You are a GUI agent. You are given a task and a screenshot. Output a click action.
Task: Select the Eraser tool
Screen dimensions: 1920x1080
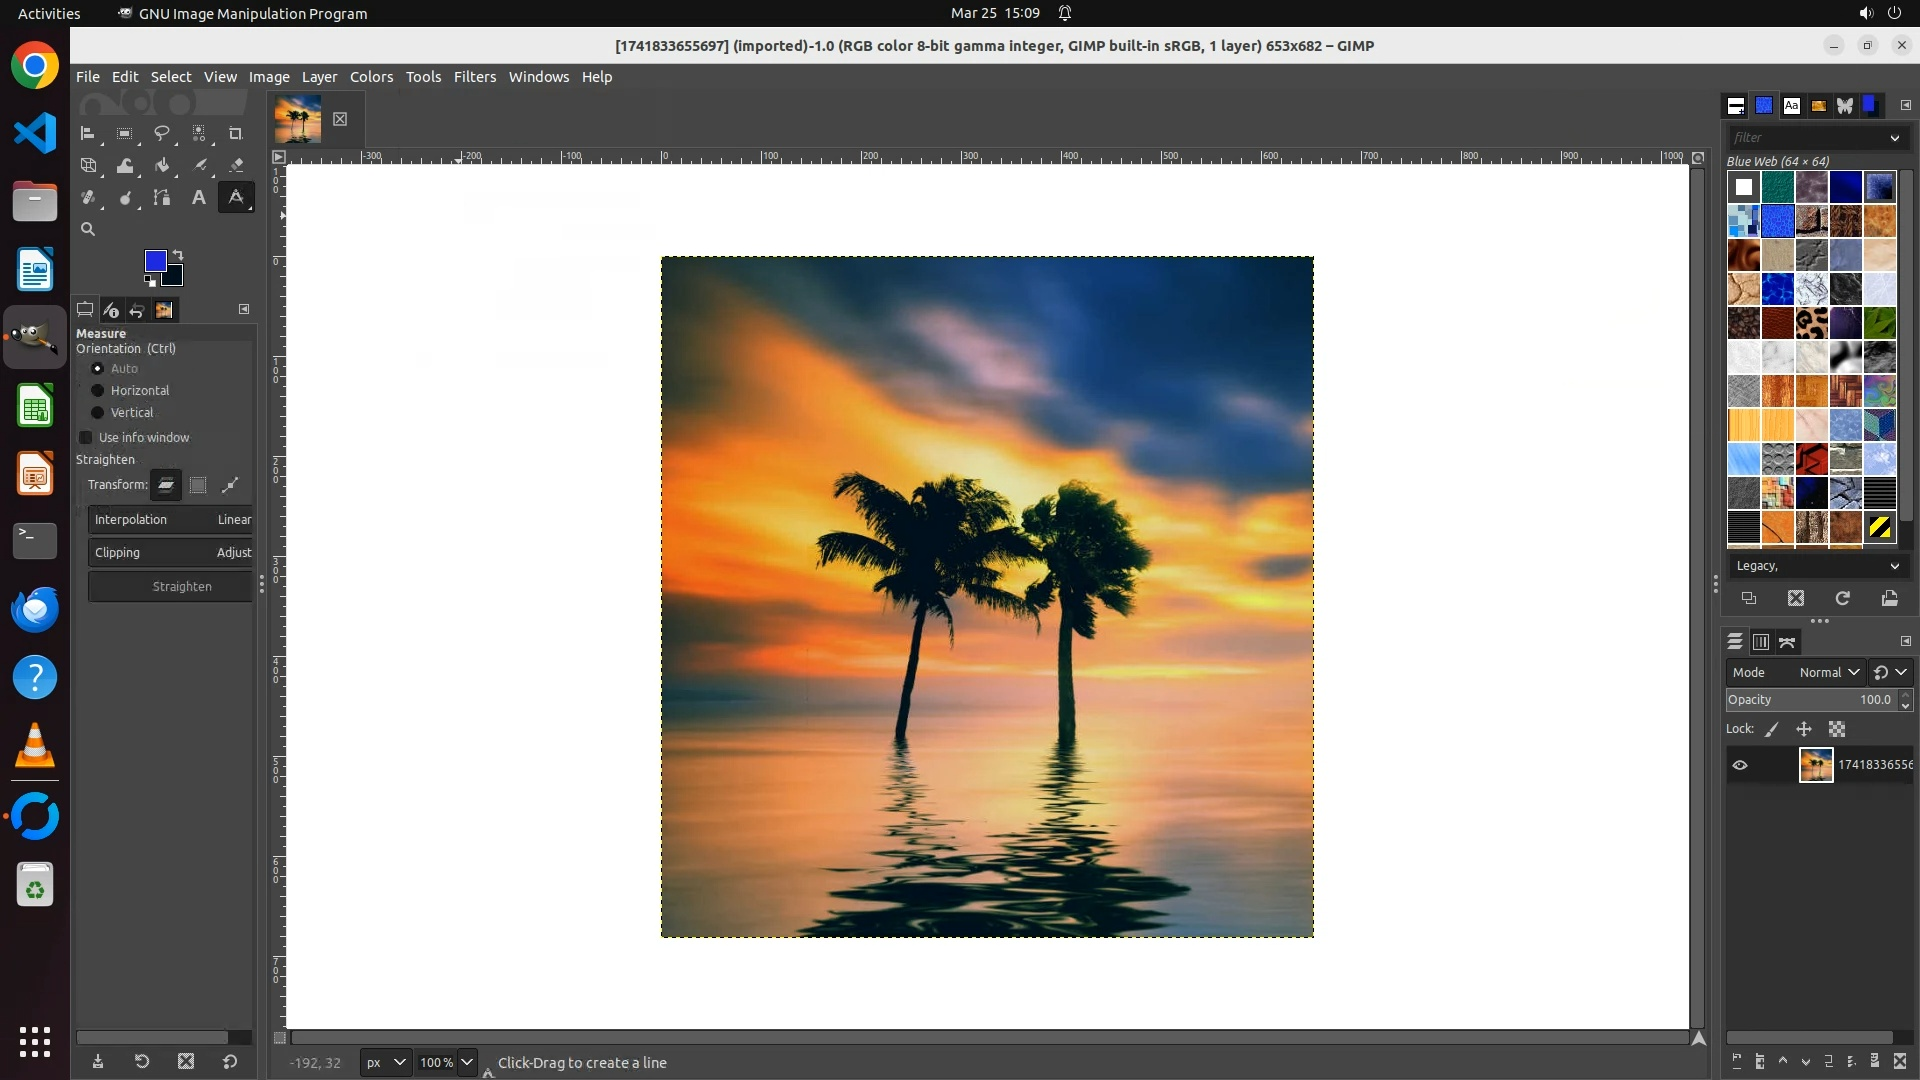click(236, 166)
